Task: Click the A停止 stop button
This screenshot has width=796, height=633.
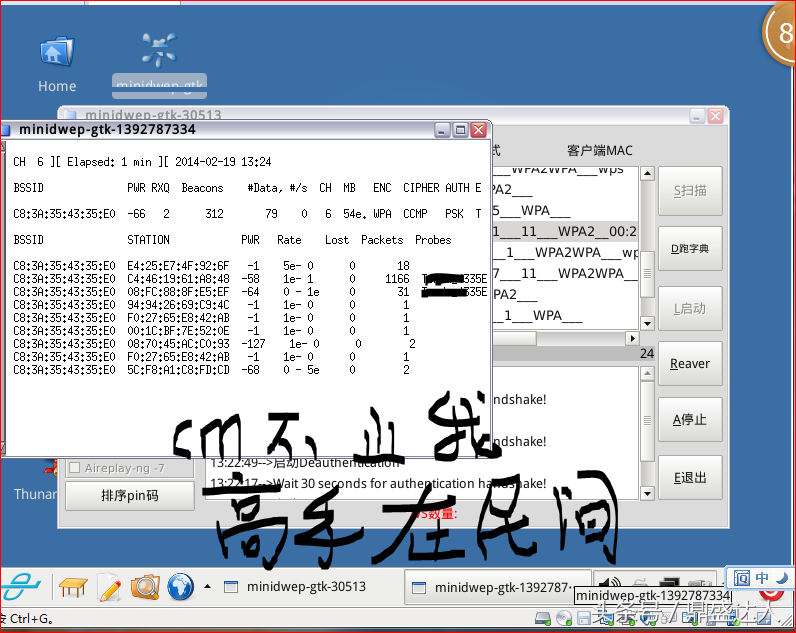Action: 690,419
